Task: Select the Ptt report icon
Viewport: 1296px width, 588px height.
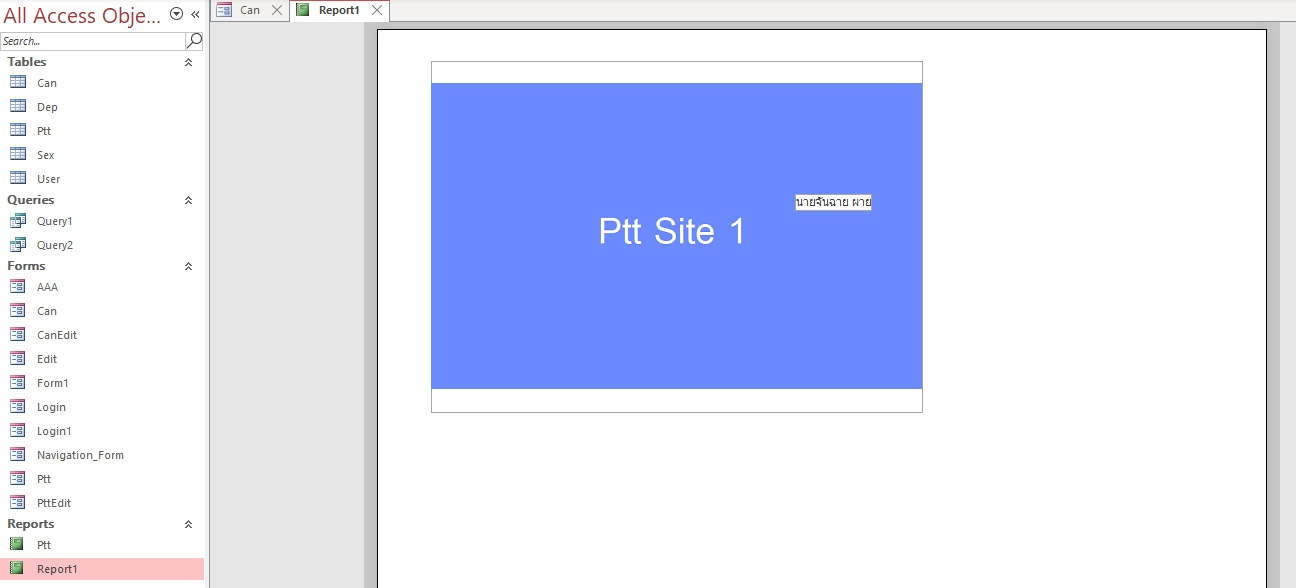Action: pyautogui.click(x=17, y=545)
